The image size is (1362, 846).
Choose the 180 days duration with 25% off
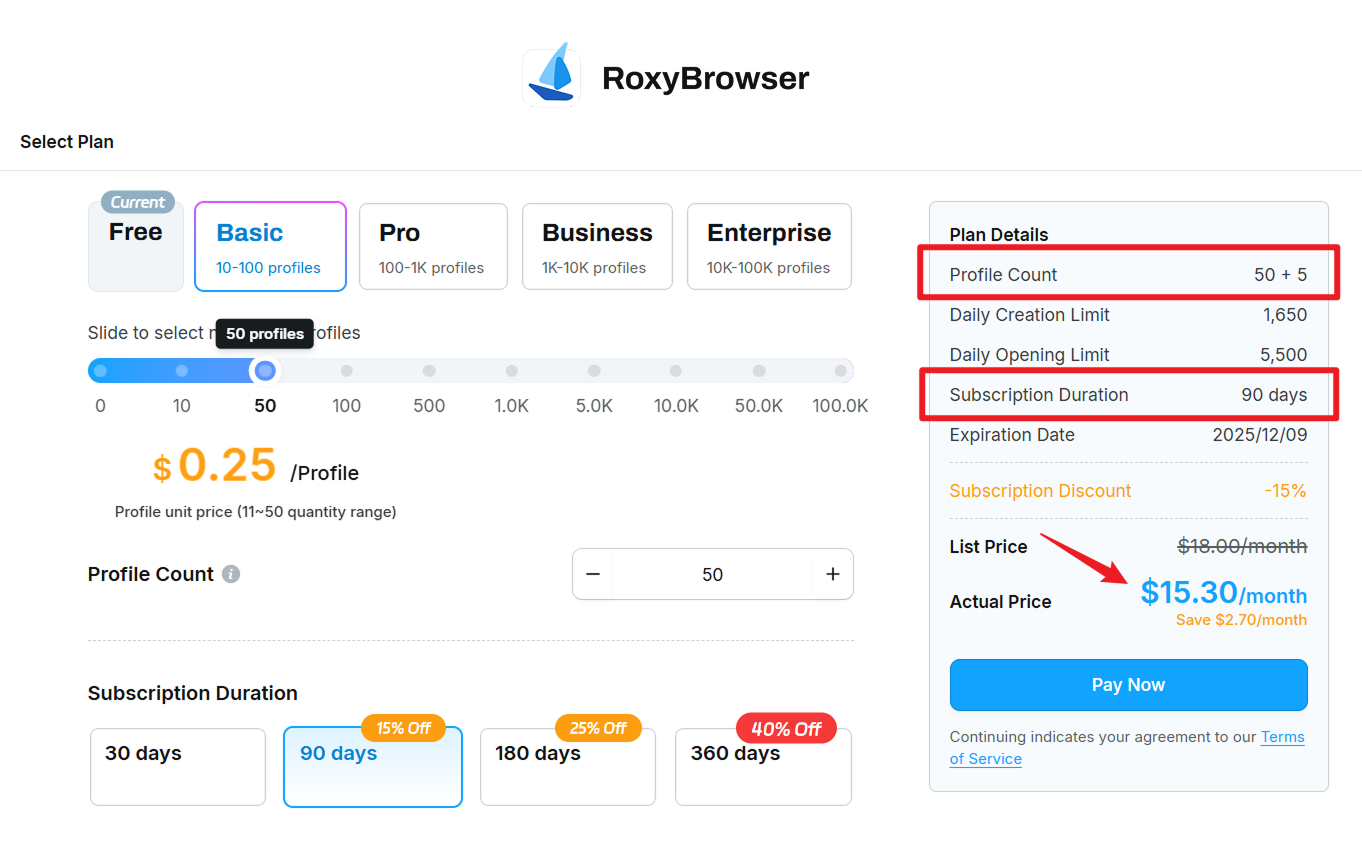point(567,767)
